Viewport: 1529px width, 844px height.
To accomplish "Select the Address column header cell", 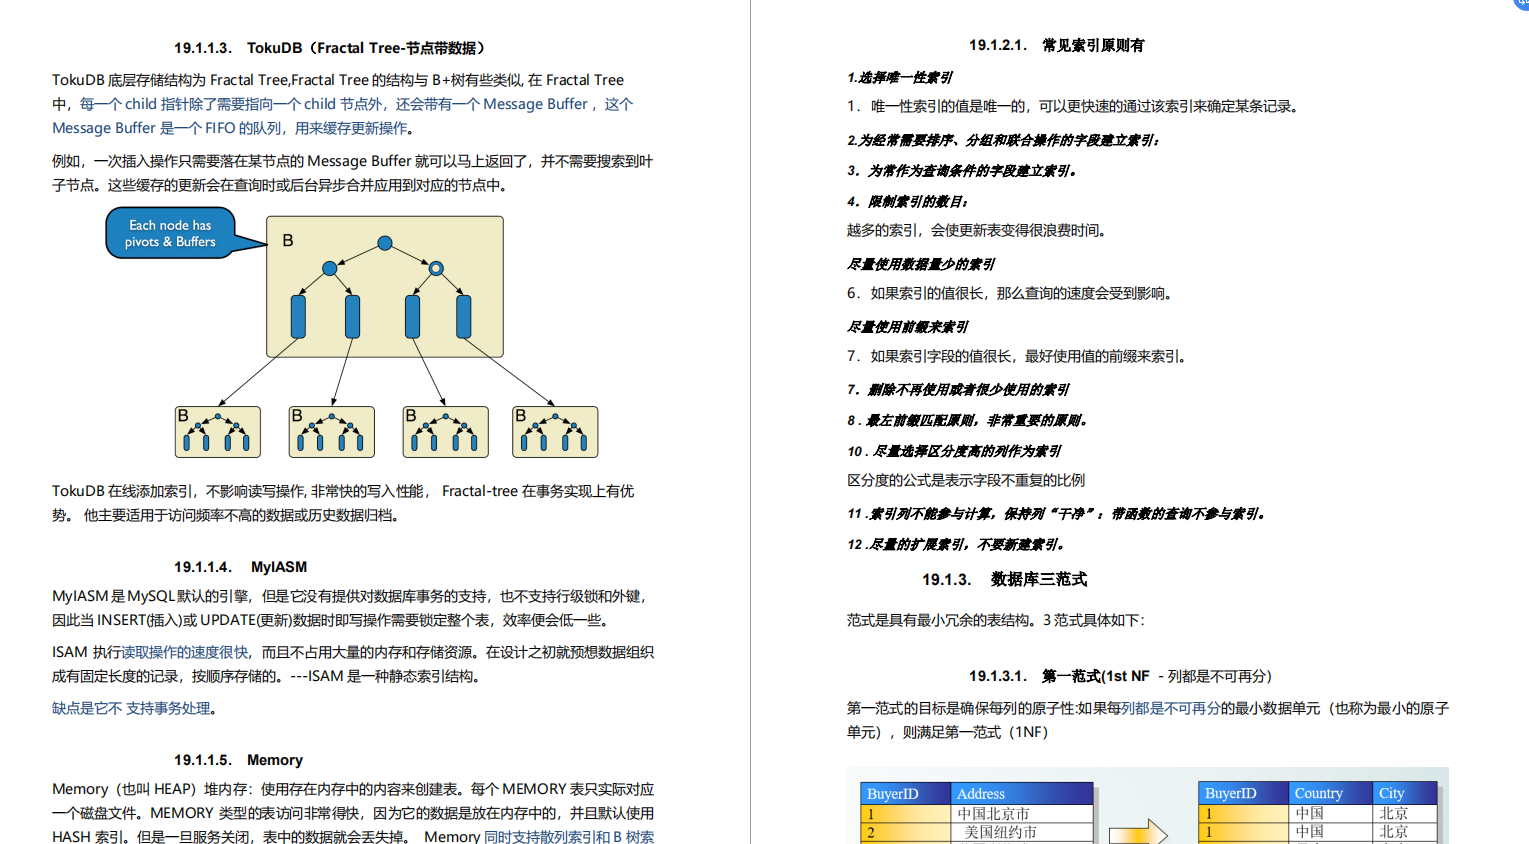I will coord(1022,792).
